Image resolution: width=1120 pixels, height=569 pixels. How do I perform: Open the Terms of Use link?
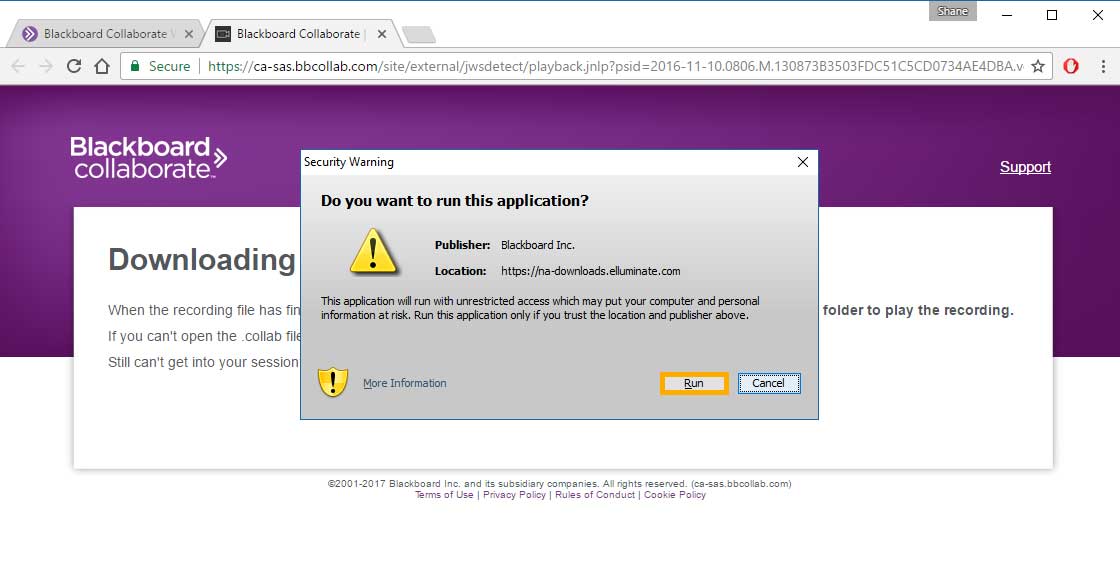[444, 495]
